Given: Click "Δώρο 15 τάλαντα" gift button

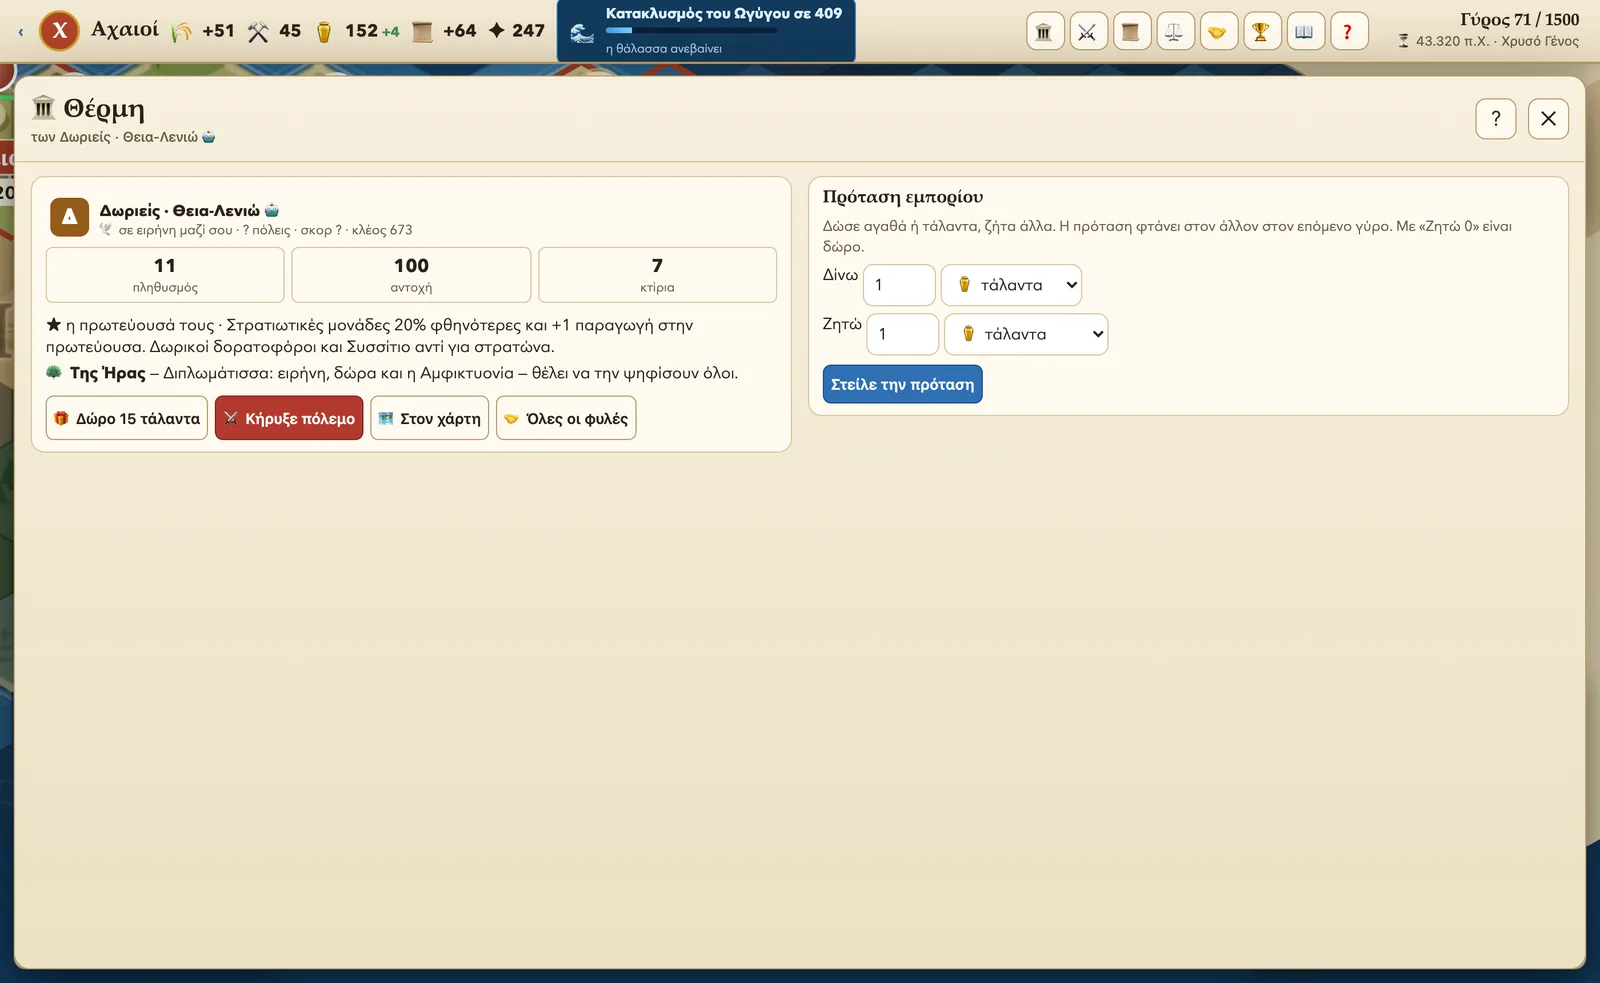Looking at the screenshot, I should (x=127, y=418).
